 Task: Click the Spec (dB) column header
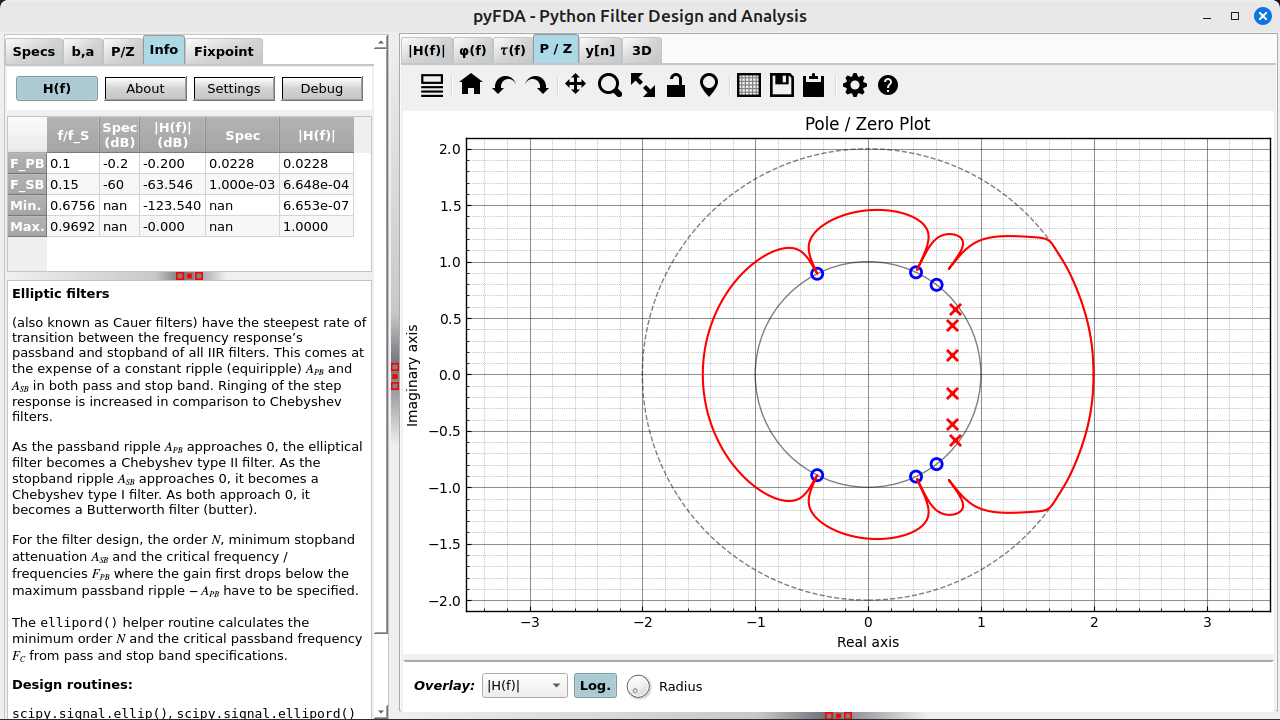click(x=119, y=135)
